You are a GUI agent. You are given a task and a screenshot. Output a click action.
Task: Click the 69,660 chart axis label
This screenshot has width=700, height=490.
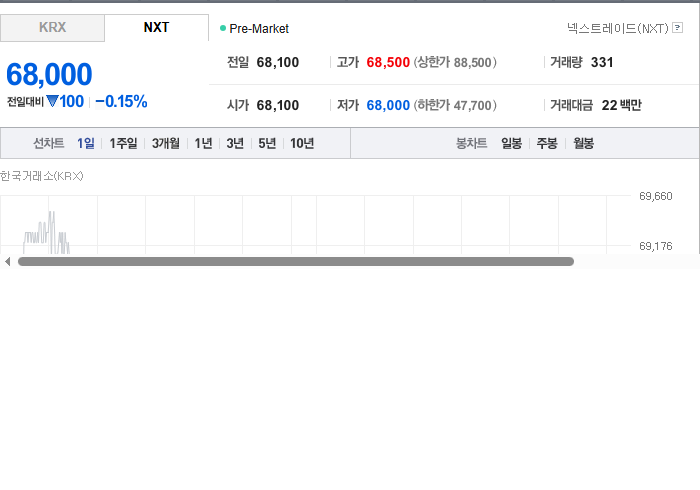coord(655,196)
